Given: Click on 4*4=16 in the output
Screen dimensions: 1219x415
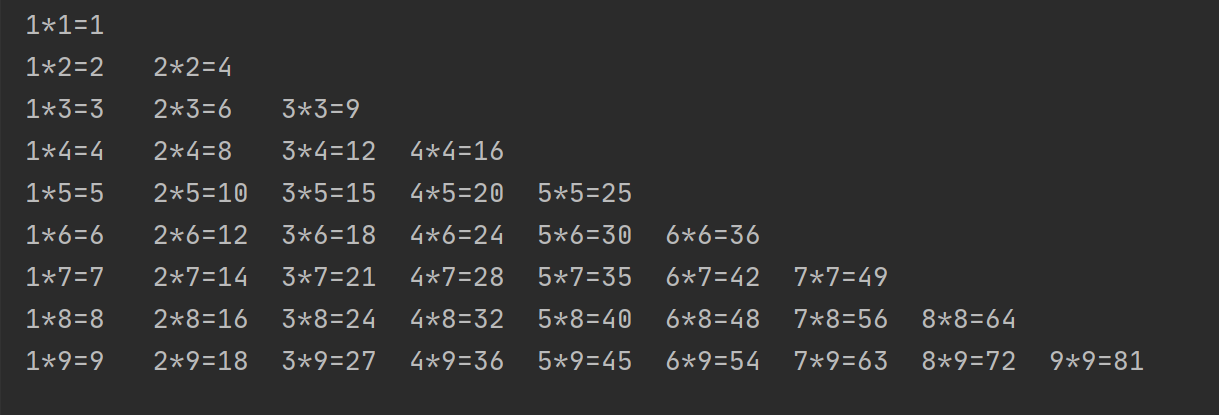Looking at the screenshot, I should pos(457,152).
